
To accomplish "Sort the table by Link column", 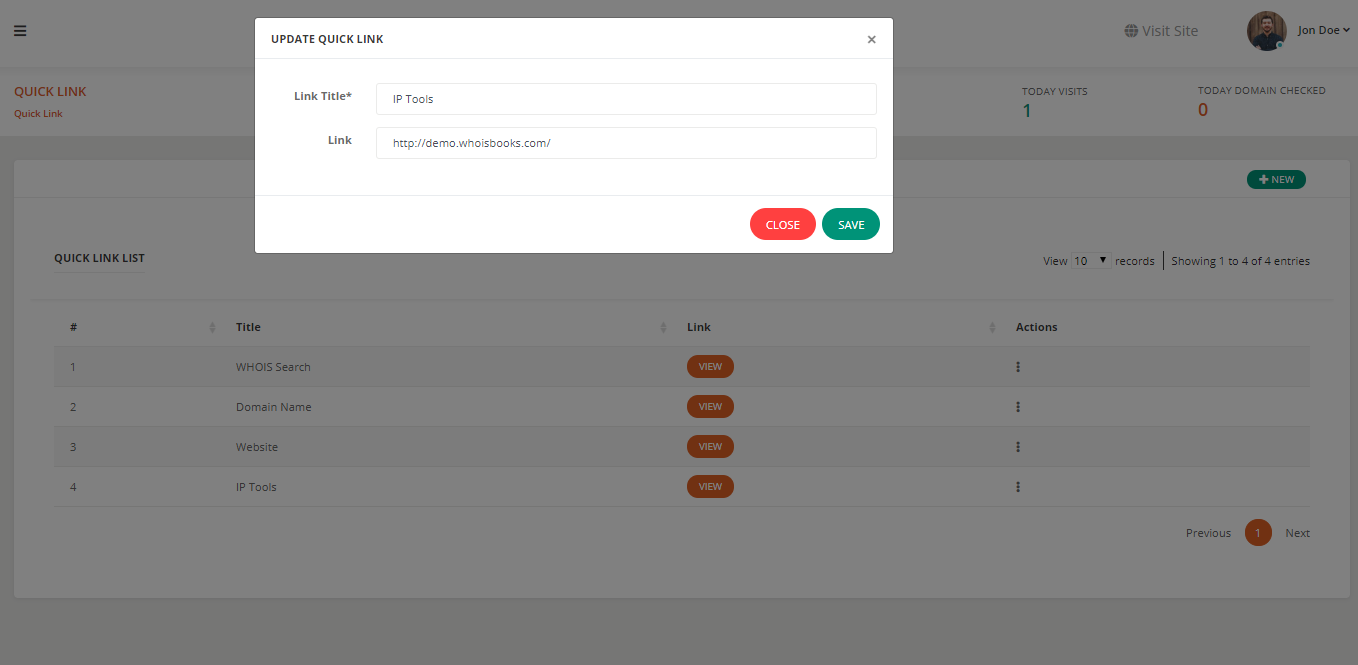I will [x=992, y=328].
